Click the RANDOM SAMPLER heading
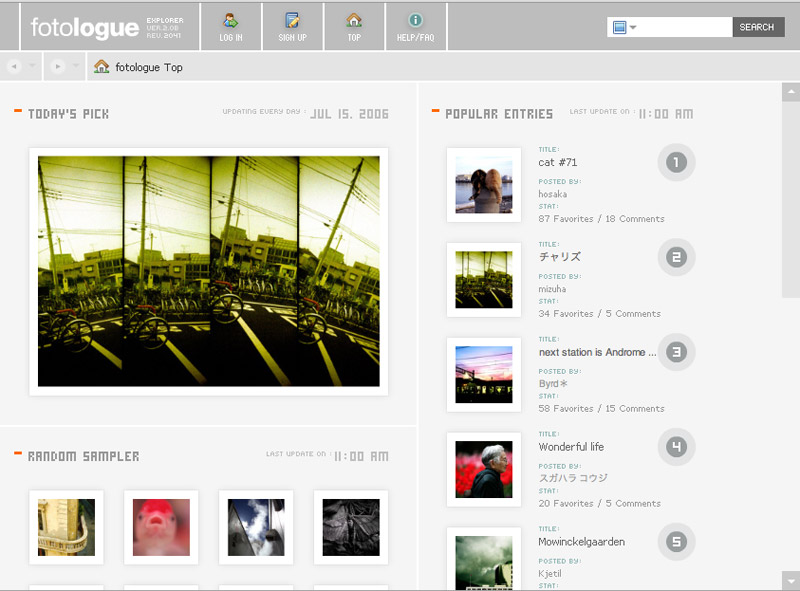The width and height of the screenshot is (800, 591). (x=83, y=456)
